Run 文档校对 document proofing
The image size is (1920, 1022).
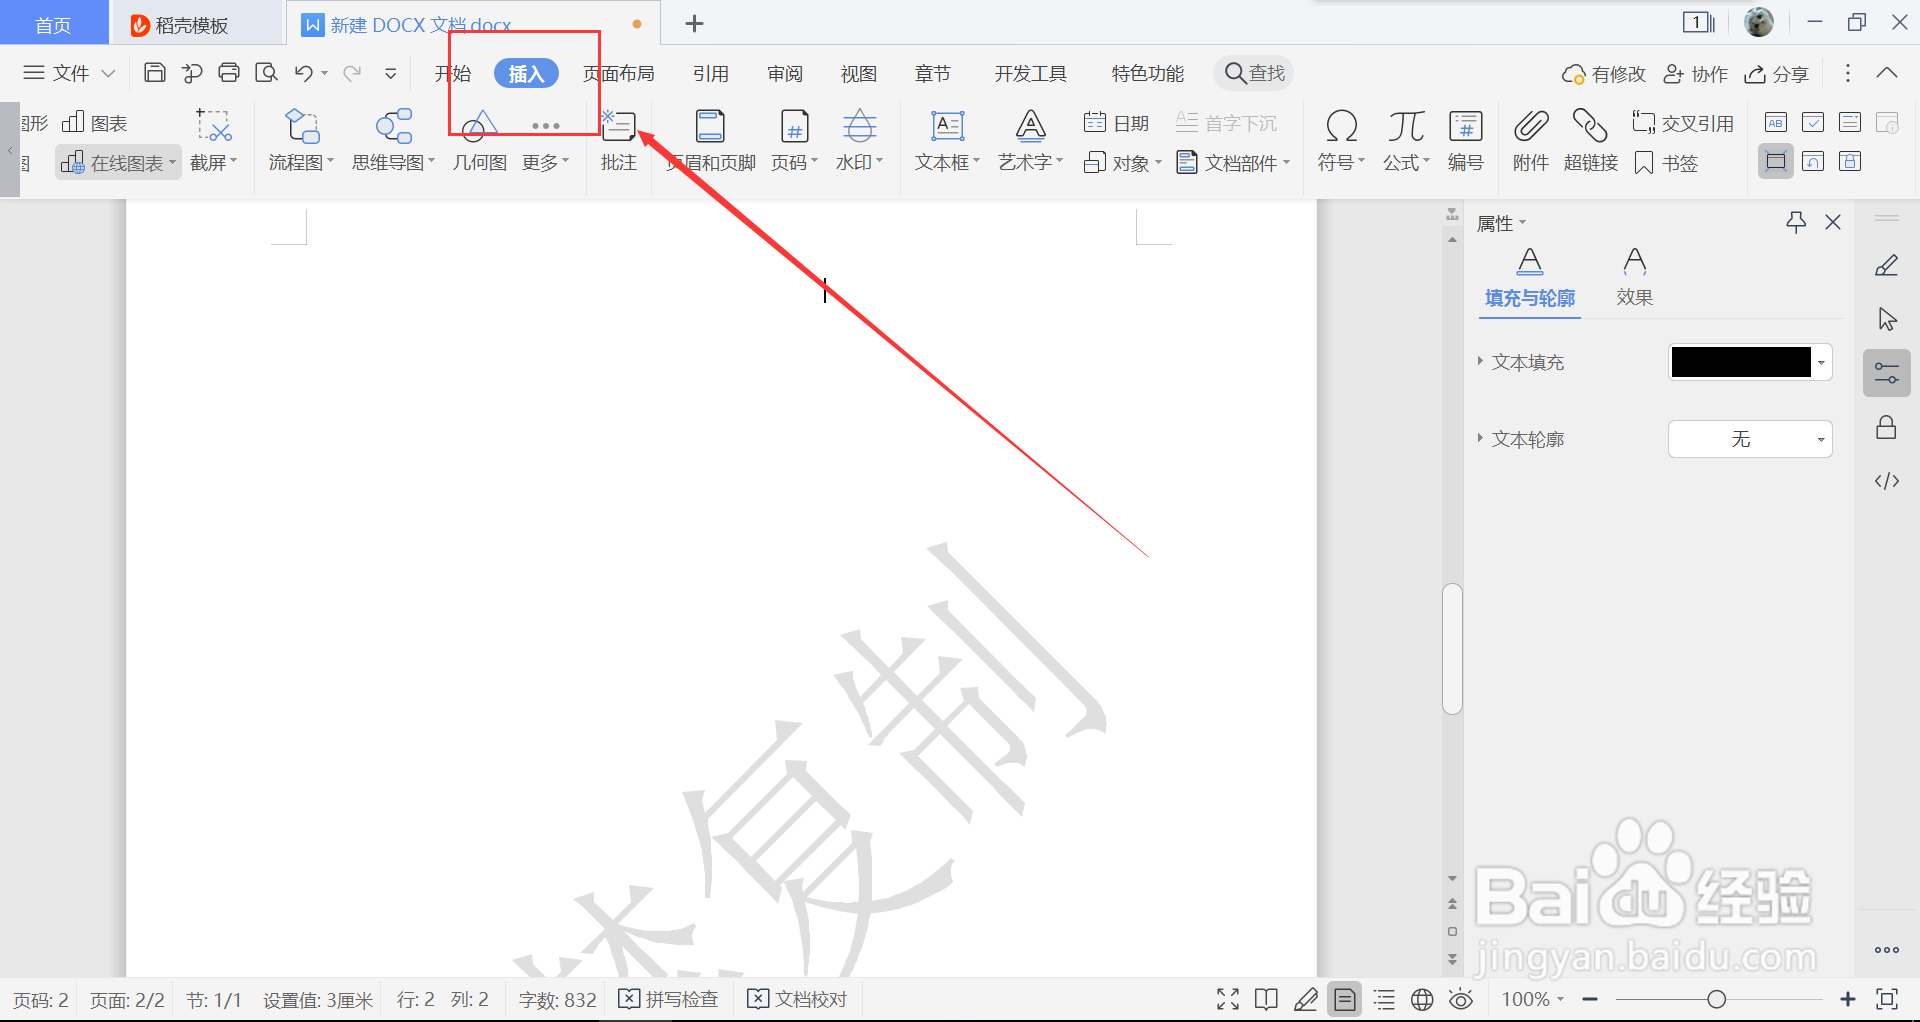coord(797,999)
